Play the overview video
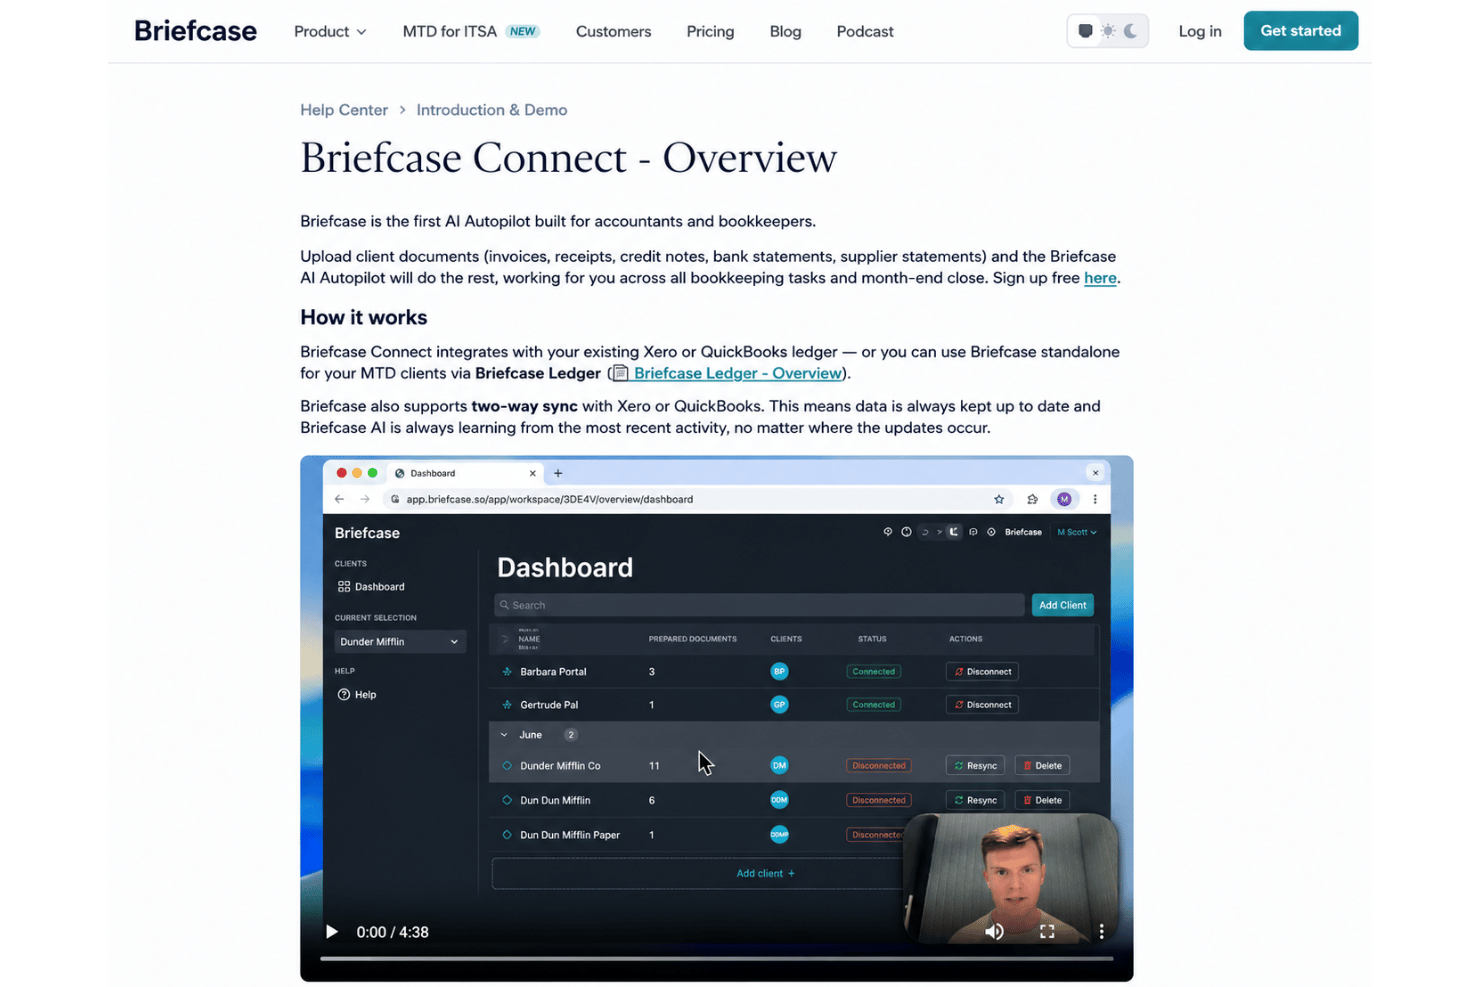 click(x=331, y=932)
